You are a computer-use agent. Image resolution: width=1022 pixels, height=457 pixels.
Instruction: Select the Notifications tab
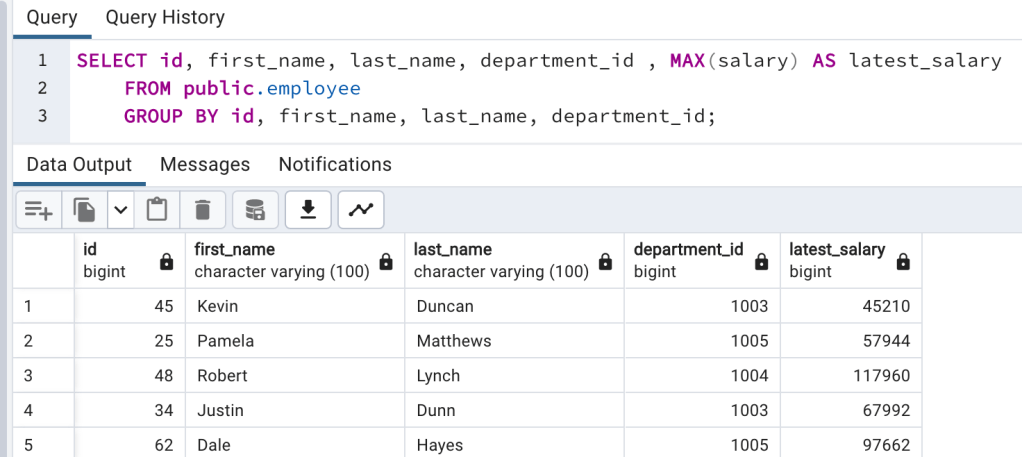tap(335, 164)
